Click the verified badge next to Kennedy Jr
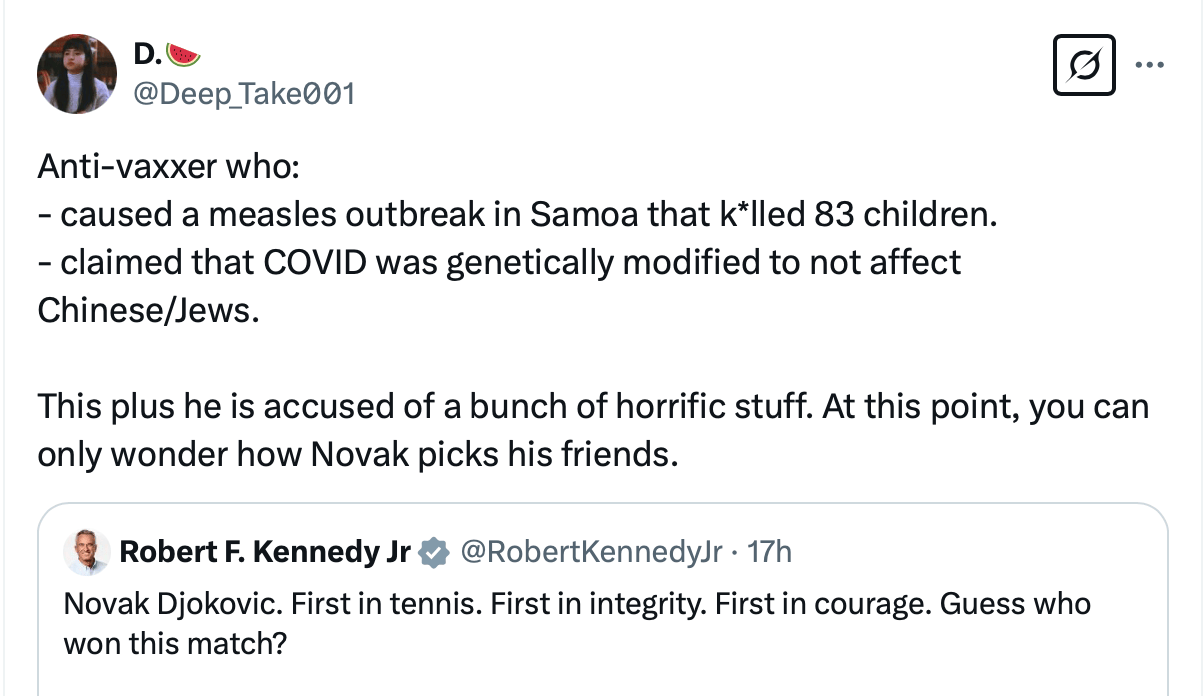 pos(432,552)
